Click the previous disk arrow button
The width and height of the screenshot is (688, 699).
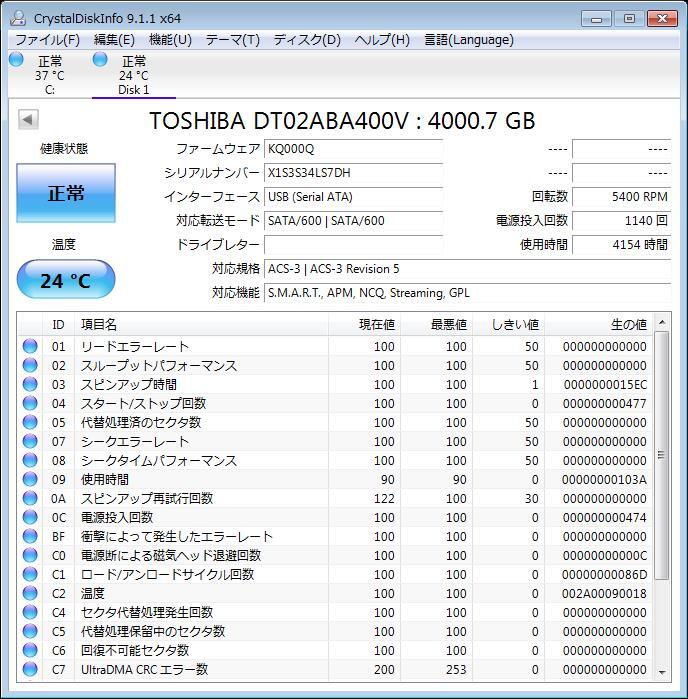click(28, 120)
